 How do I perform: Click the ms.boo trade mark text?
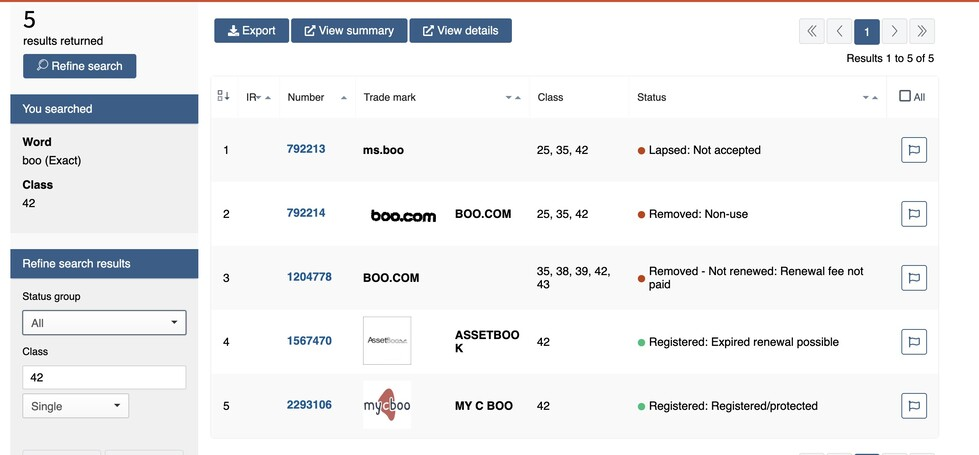coord(383,150)
